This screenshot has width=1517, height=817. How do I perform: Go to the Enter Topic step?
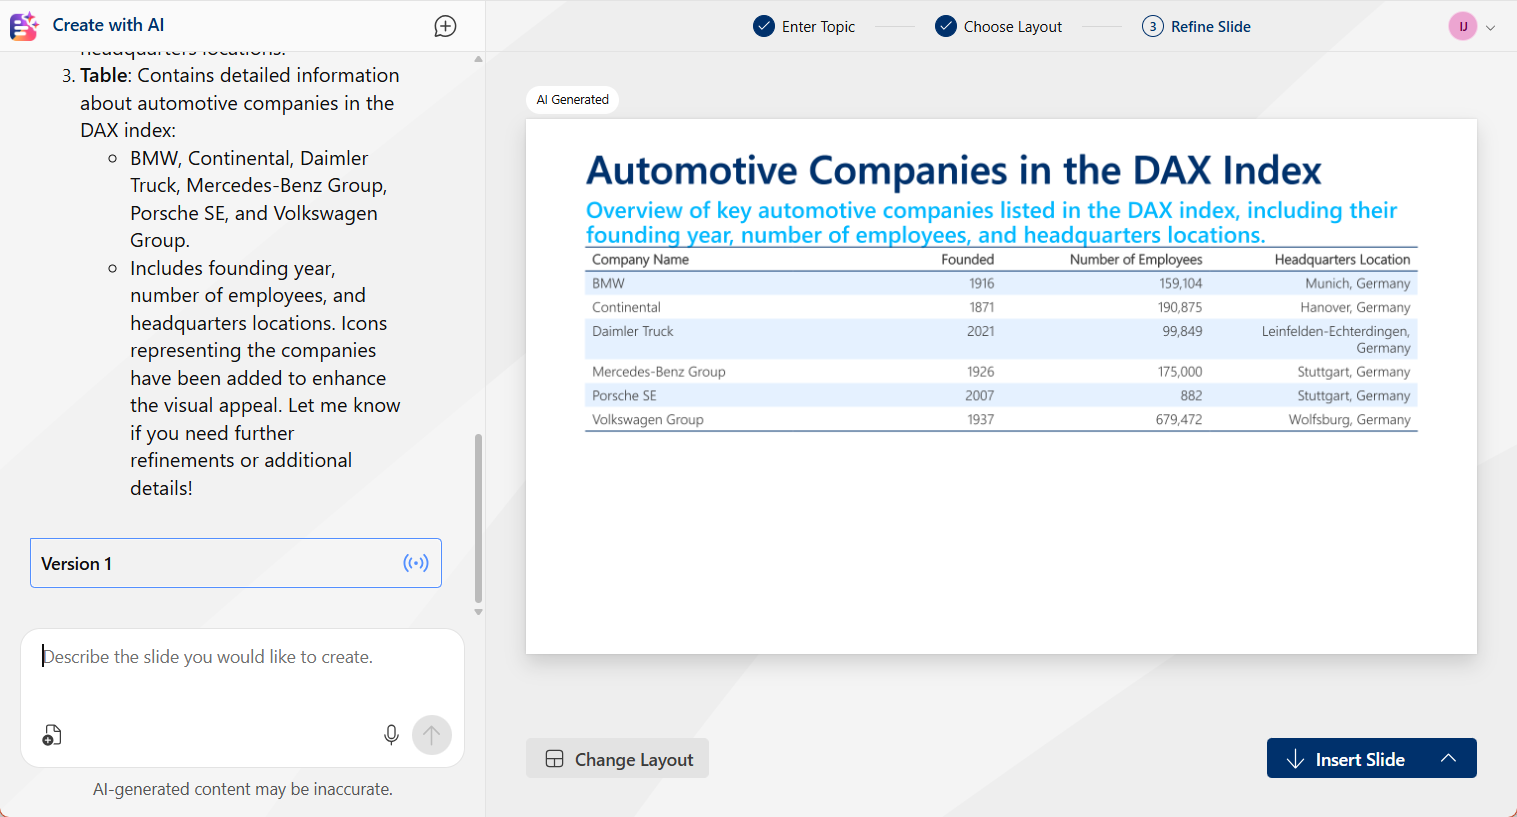tap(804, 26)
